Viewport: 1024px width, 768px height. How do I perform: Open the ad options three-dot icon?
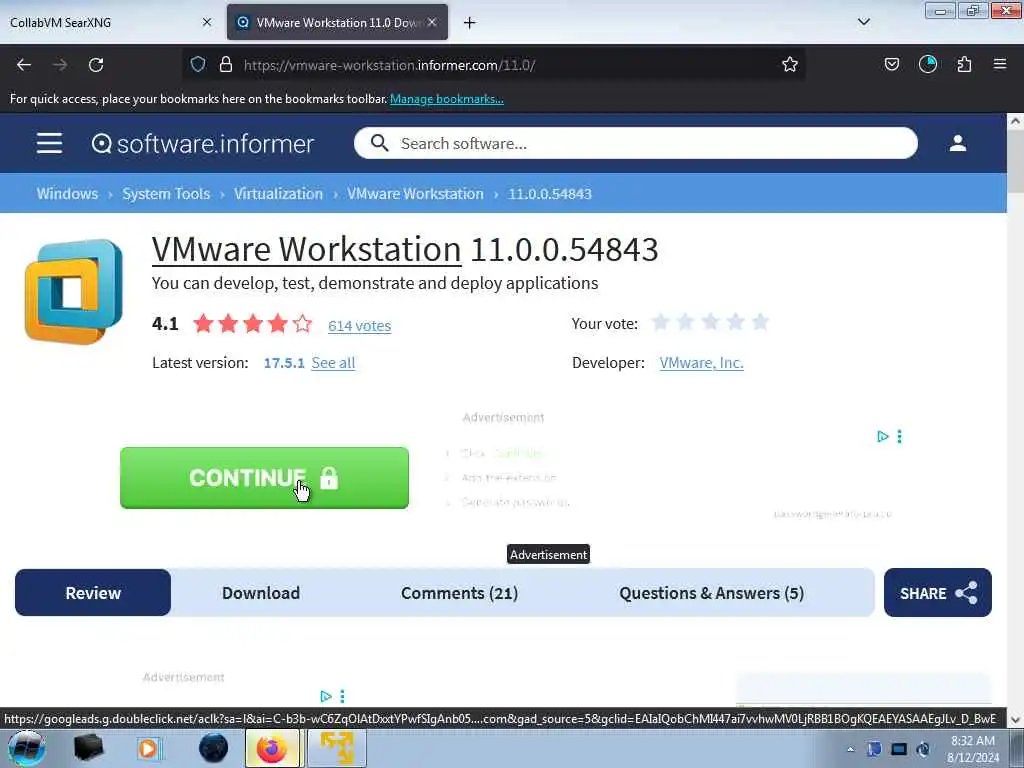pos(899,436)
